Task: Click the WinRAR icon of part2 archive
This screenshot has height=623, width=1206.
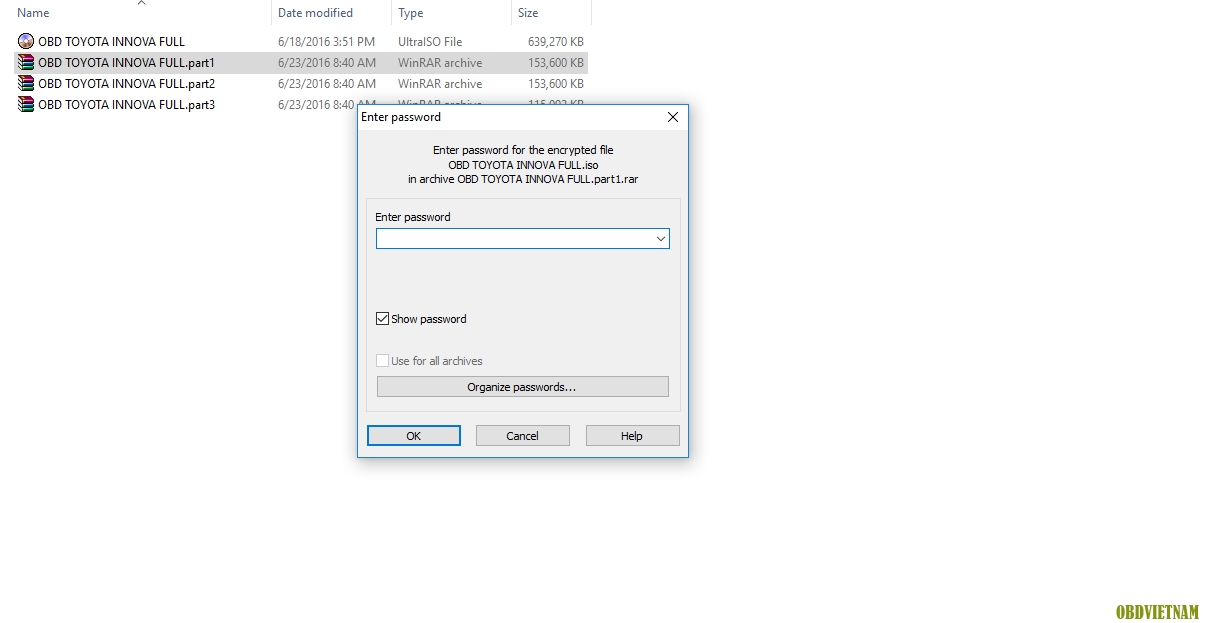Action: click(x=26, y=84)
